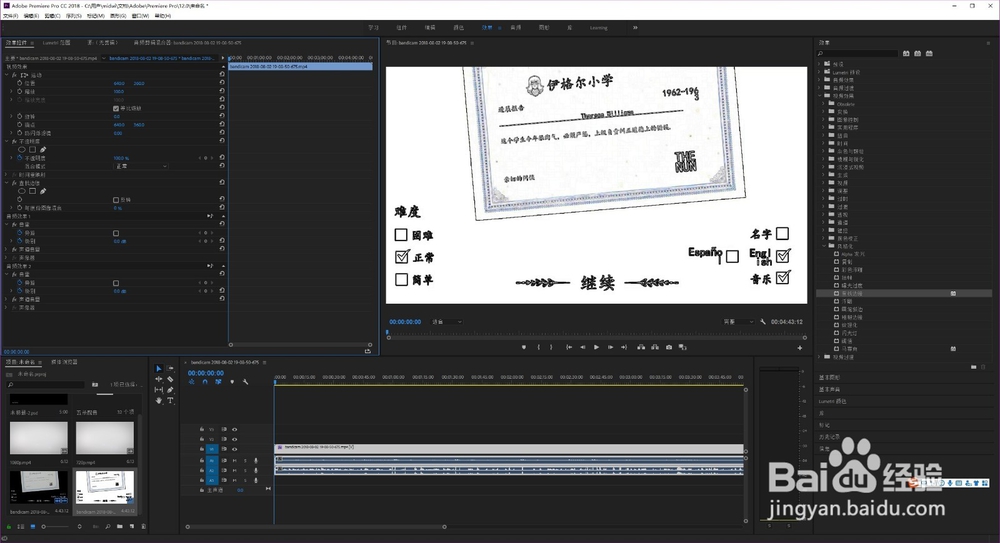The width and height of the screenshot is (1000, 543).
Task: Collapse the Motion effect properties
Action: (7, 75)
